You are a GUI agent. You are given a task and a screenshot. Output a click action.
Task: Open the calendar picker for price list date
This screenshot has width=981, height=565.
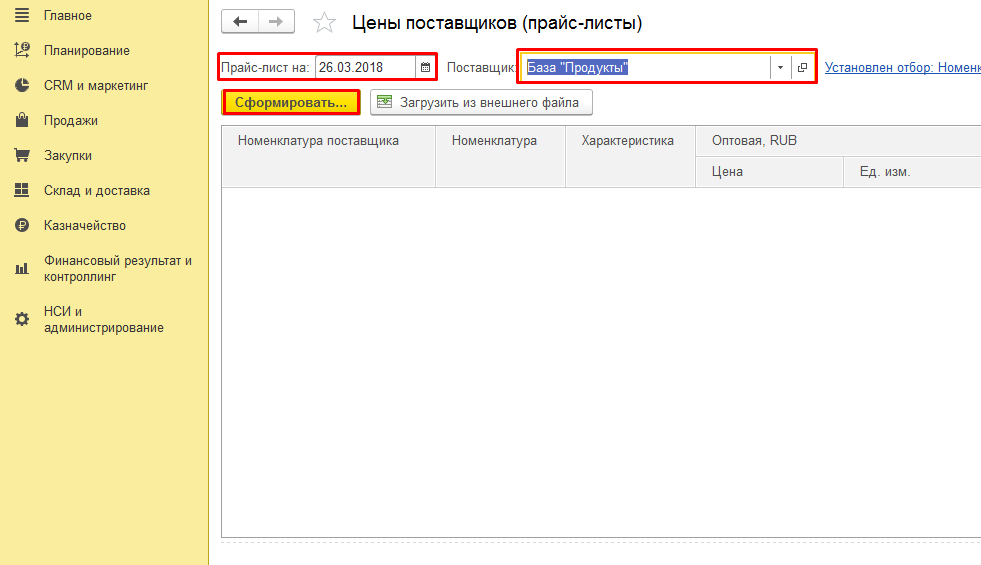pos(425,68)
